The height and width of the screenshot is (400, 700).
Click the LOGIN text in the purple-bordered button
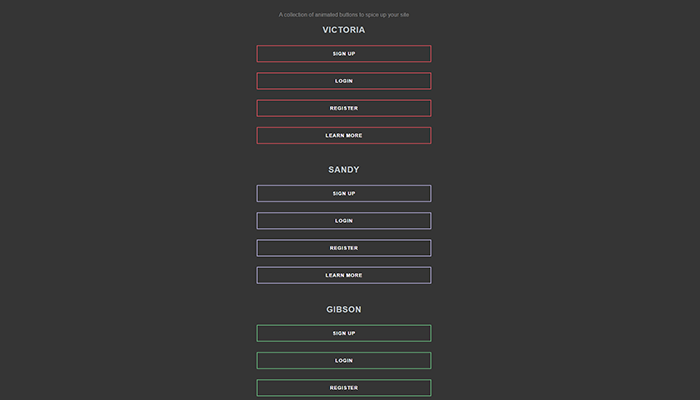(x=344, y=221)
